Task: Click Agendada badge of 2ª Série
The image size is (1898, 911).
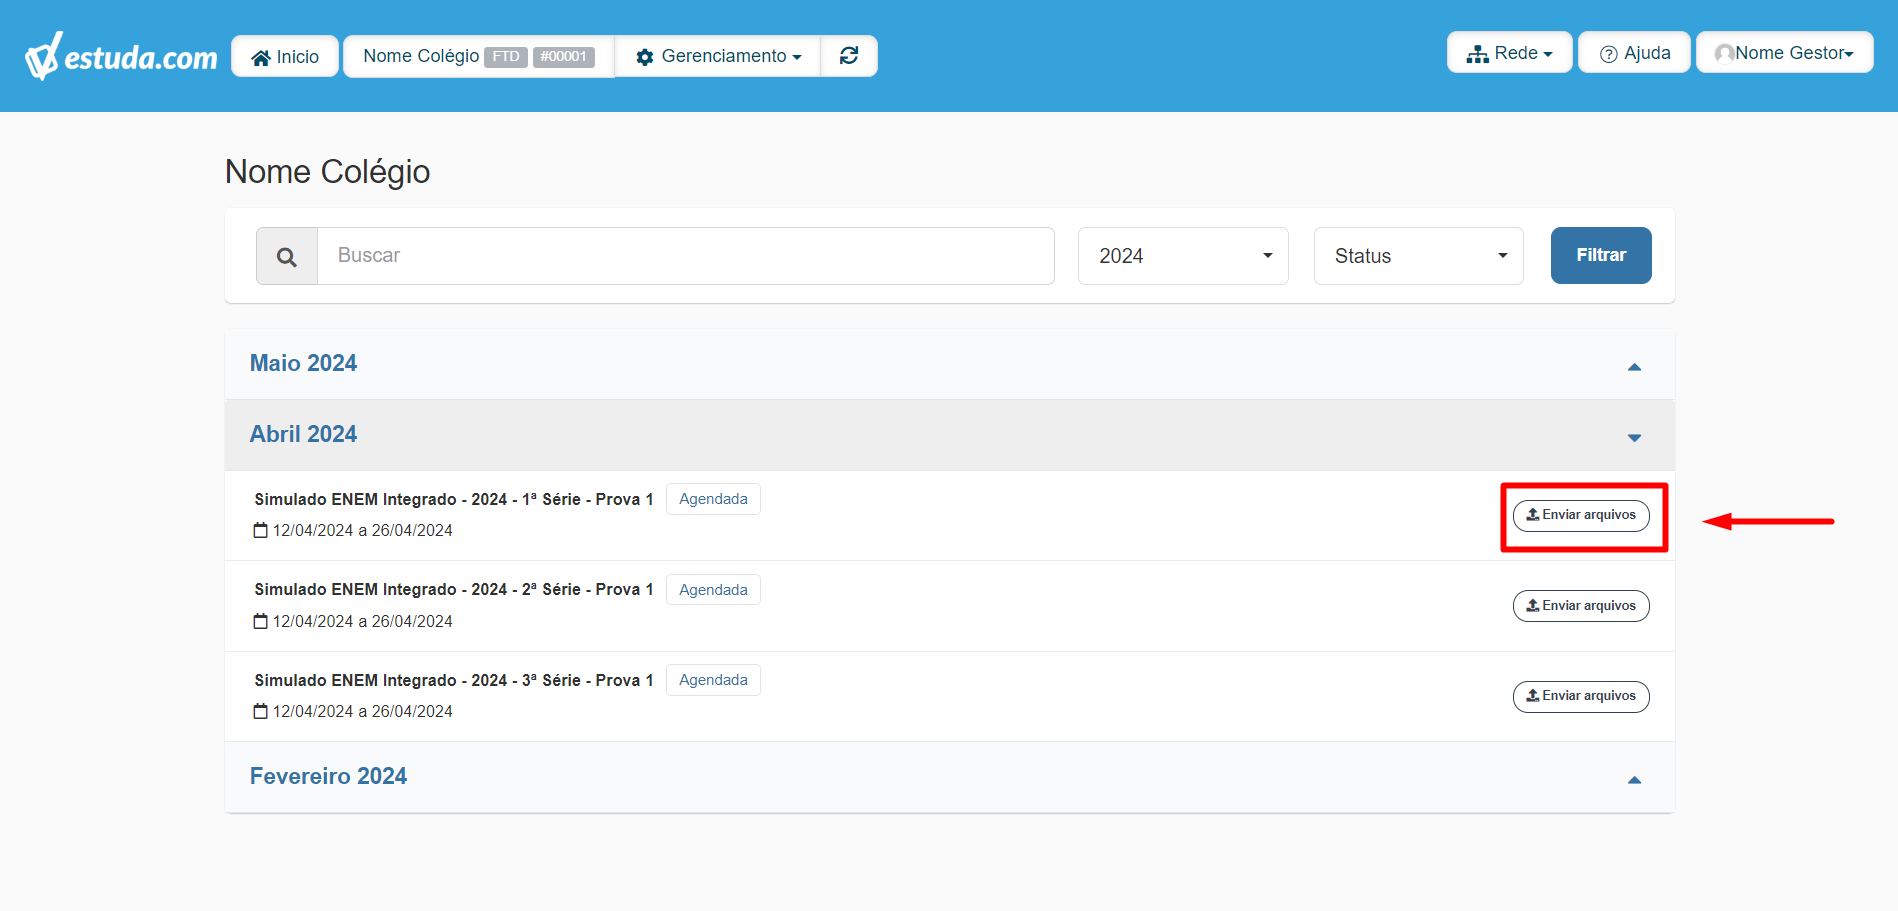Action: tap(713, 590)
